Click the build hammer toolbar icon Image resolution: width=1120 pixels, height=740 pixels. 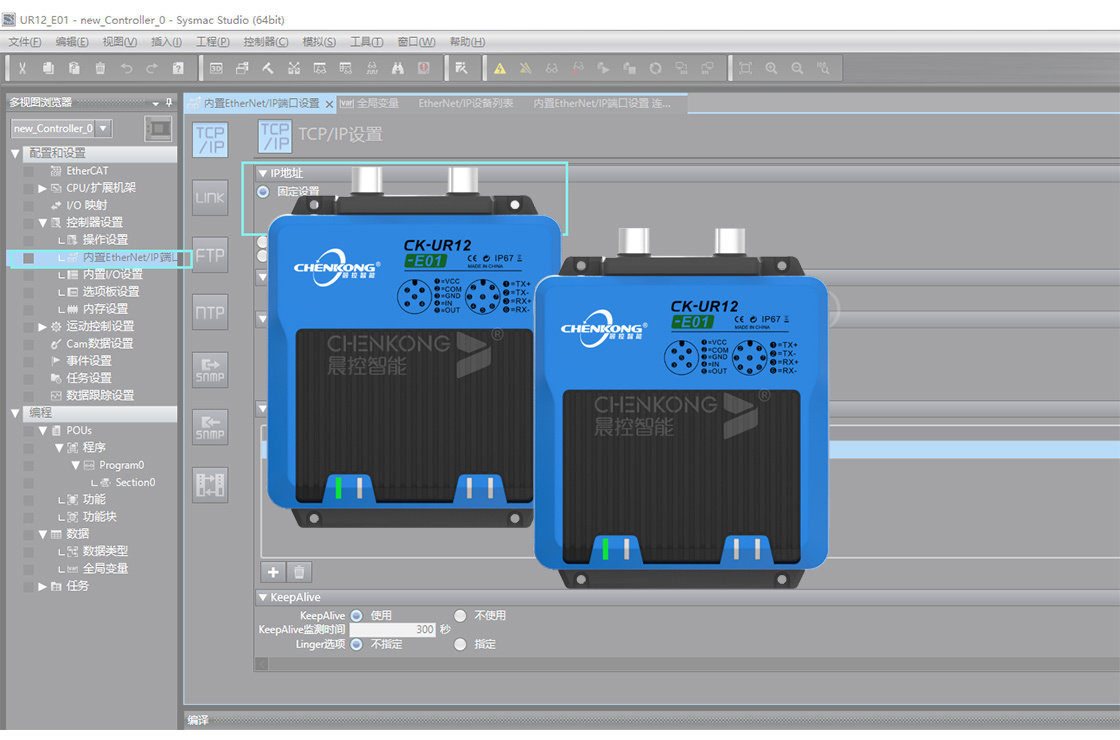[268, 69]
